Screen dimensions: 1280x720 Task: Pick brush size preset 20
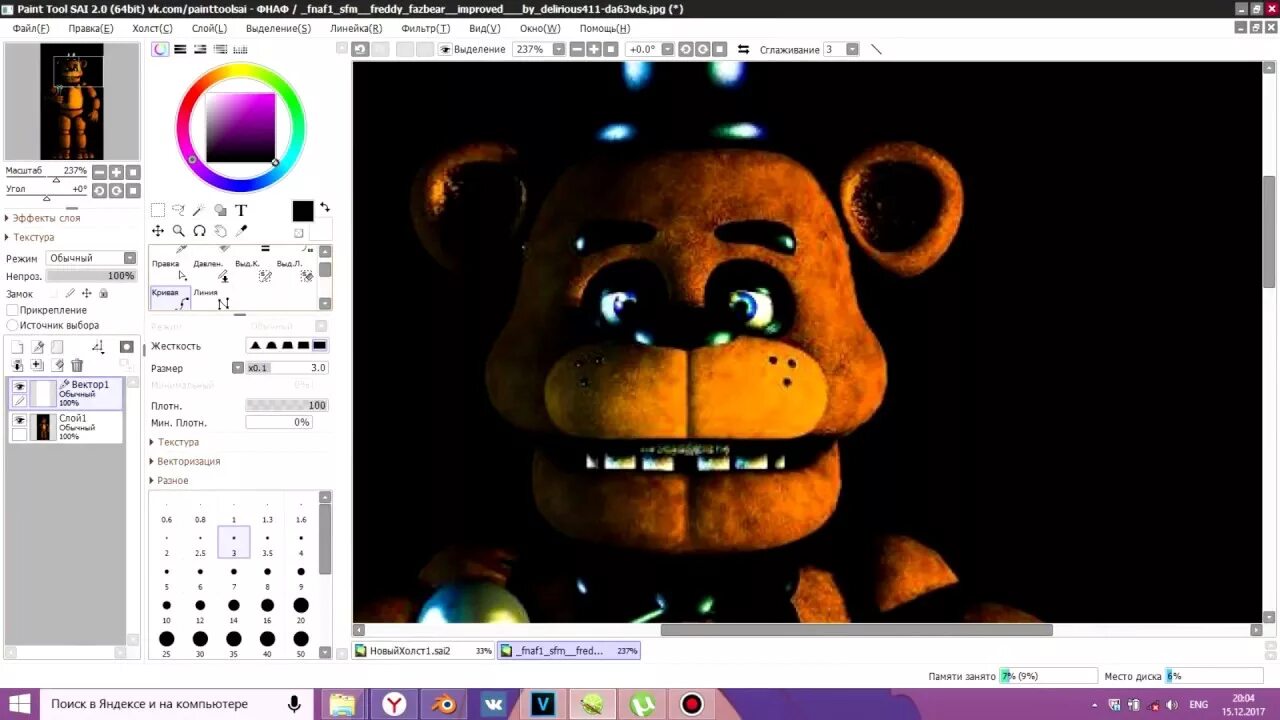click(301, 612)
